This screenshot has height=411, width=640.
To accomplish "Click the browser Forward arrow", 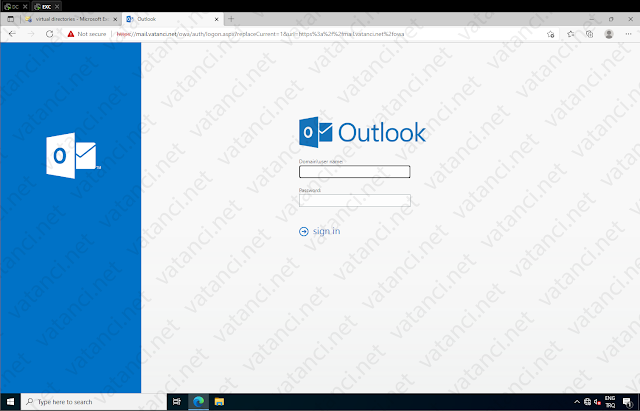I will pyautogui.click(x=31, y=34).
